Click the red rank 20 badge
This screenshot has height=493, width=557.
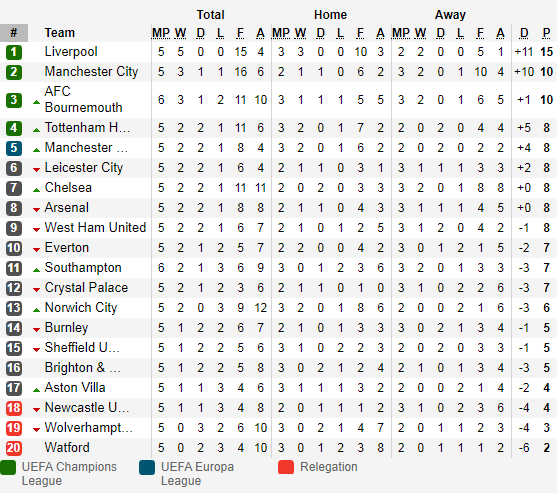(x=14, y=448)
